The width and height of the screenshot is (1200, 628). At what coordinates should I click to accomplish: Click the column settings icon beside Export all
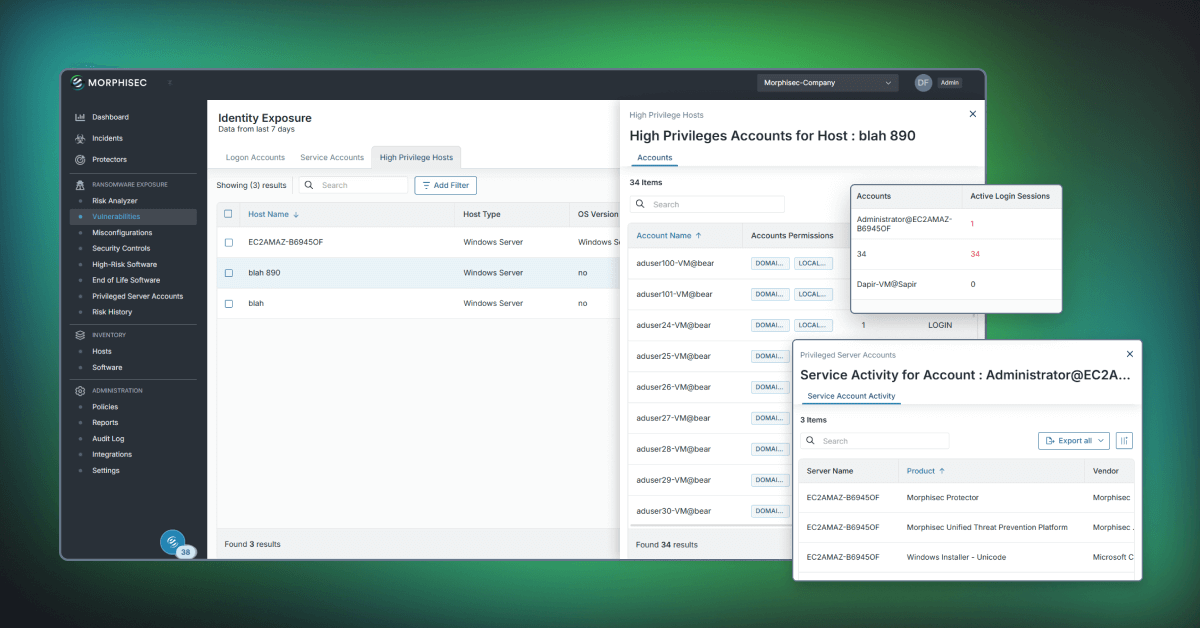click(1124, 441)
